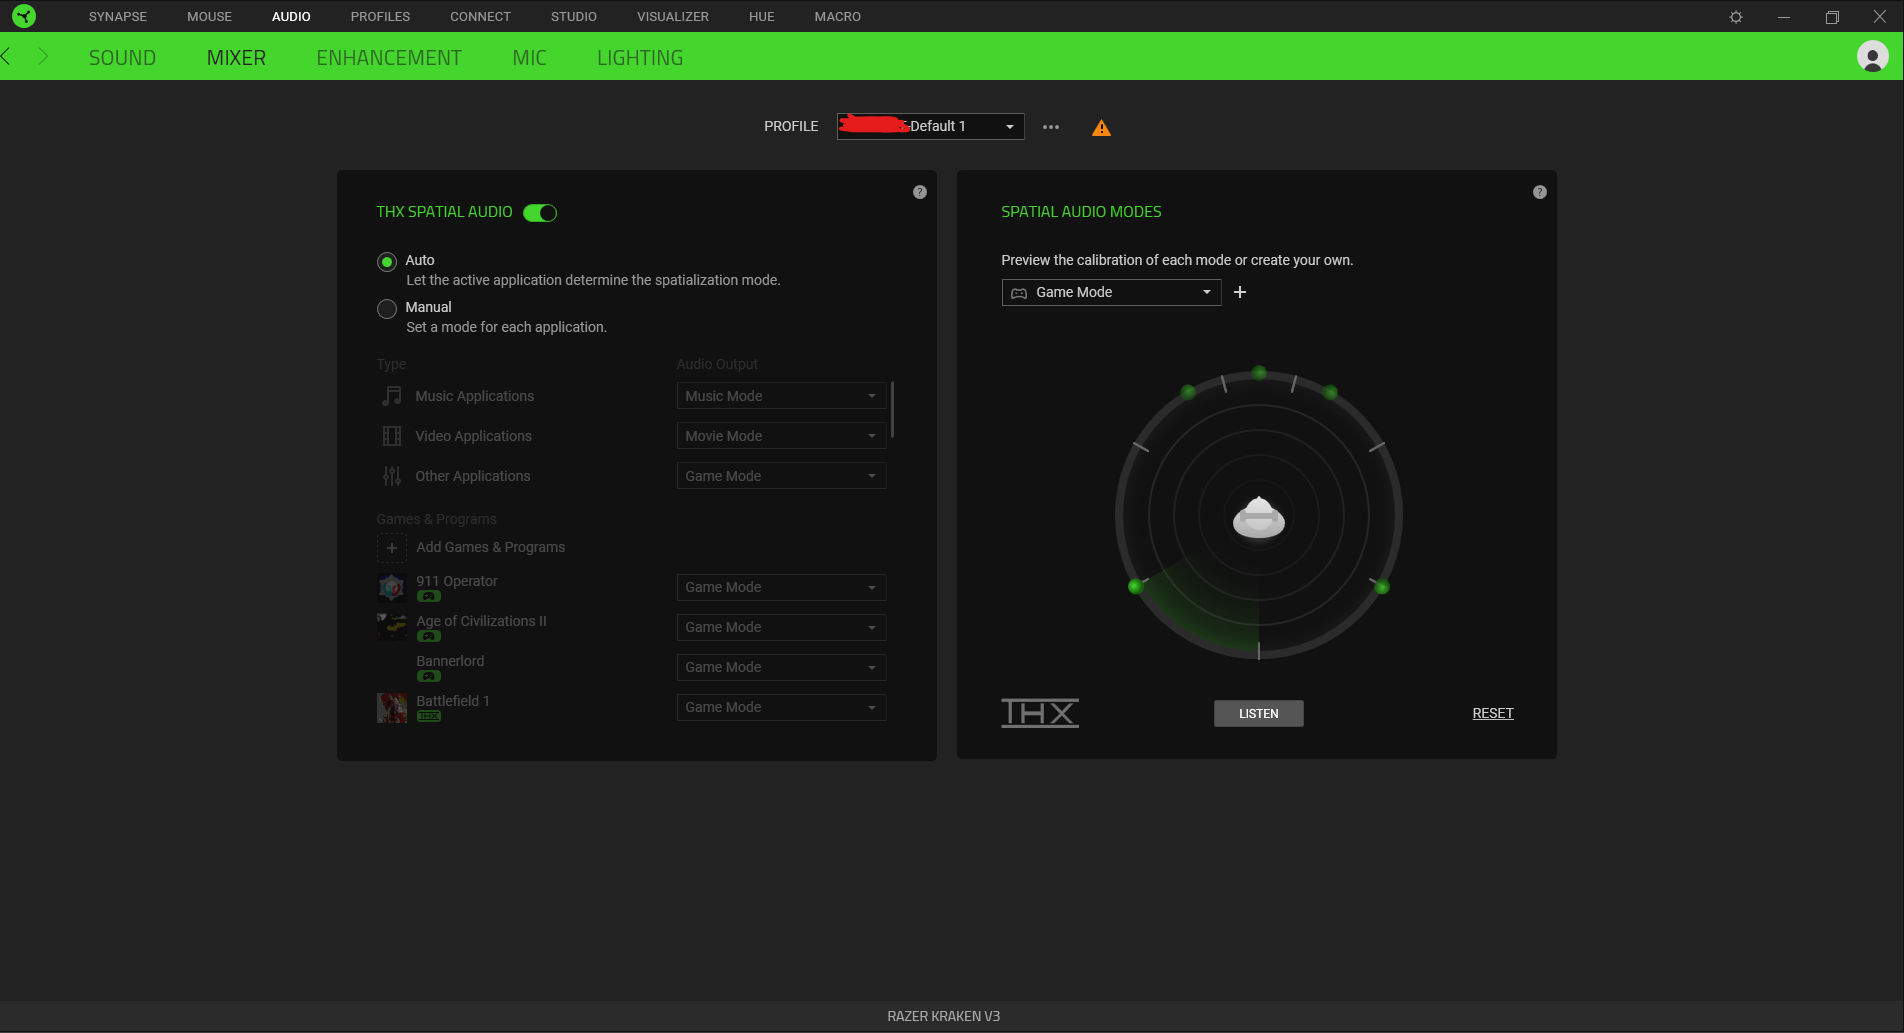Click the Reset link

1493,713
